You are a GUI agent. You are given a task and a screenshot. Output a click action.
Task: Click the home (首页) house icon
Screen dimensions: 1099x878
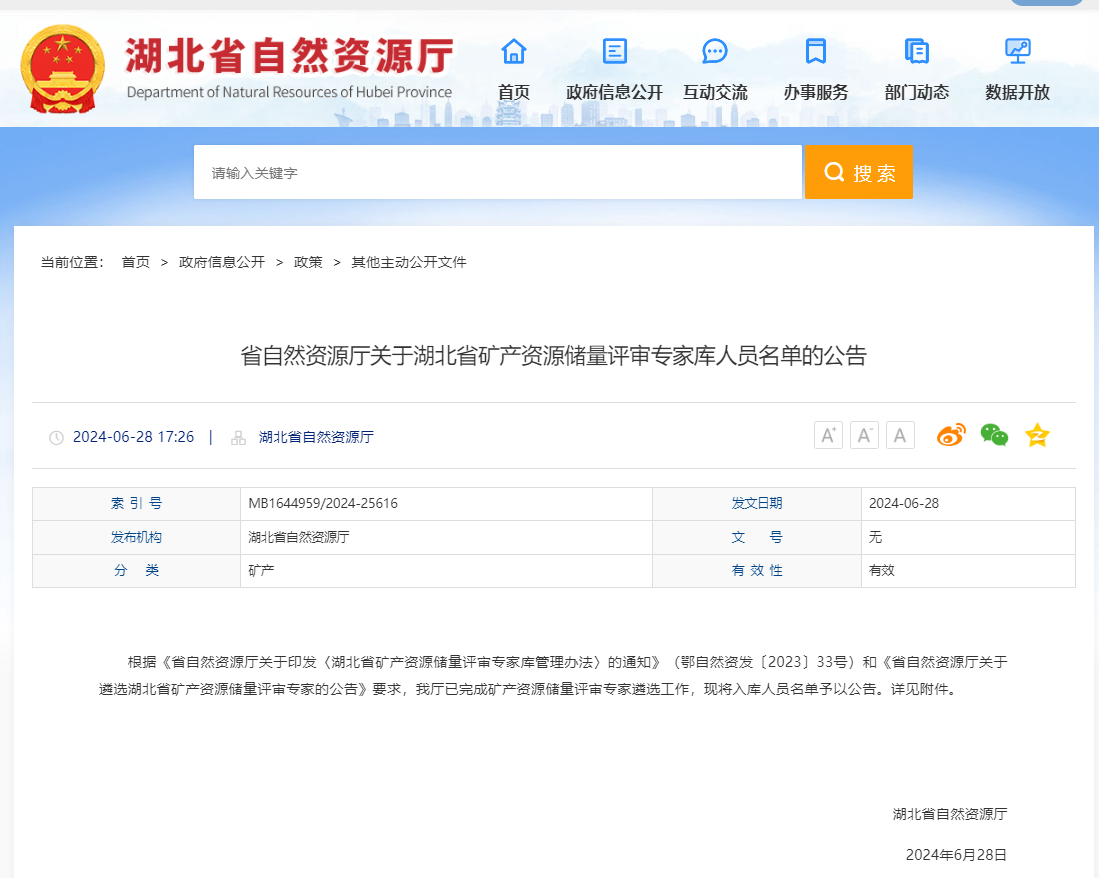pos(514,51)
